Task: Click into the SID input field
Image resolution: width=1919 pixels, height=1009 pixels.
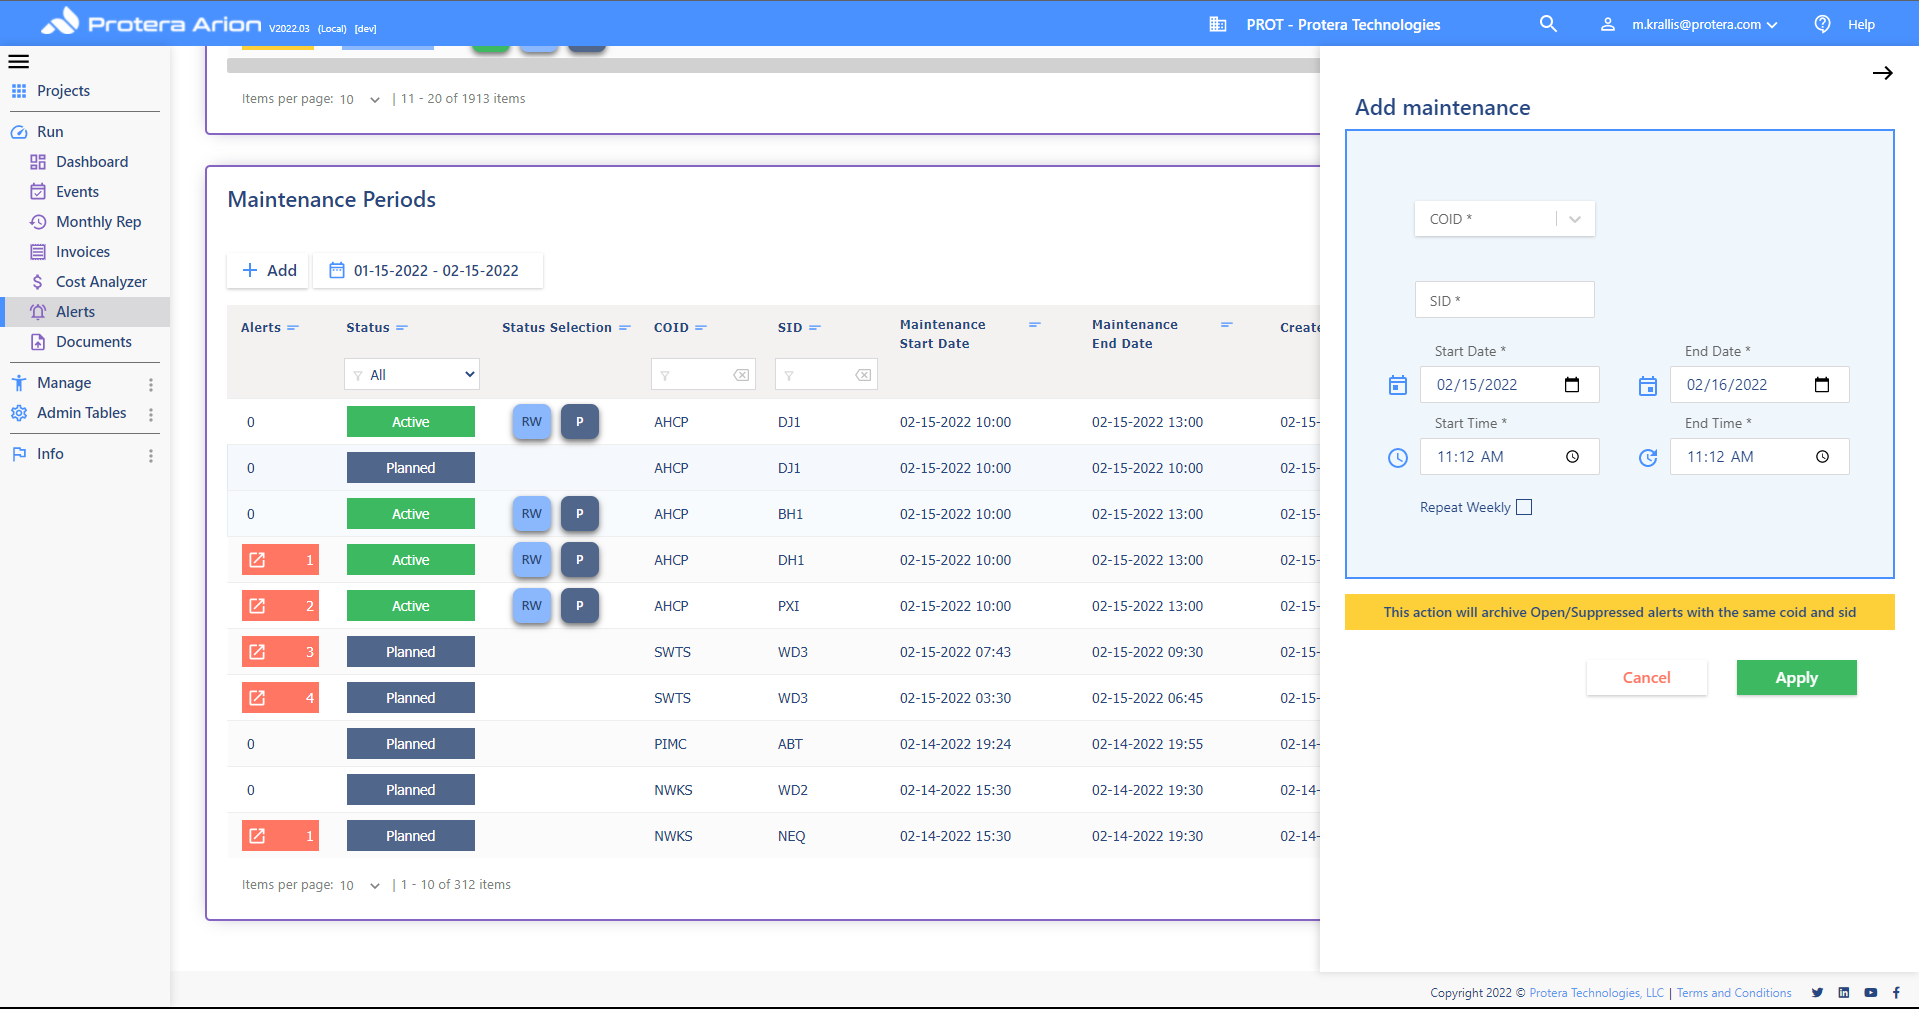Action: pos(1504,300)
